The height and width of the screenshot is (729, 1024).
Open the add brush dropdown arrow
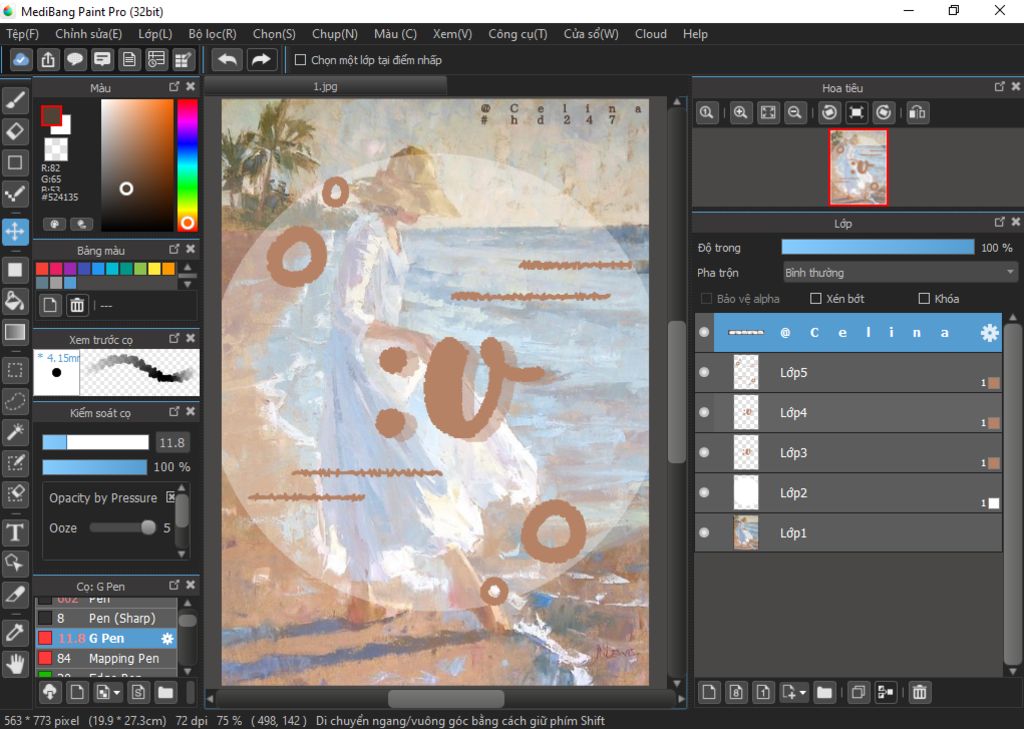117,692
